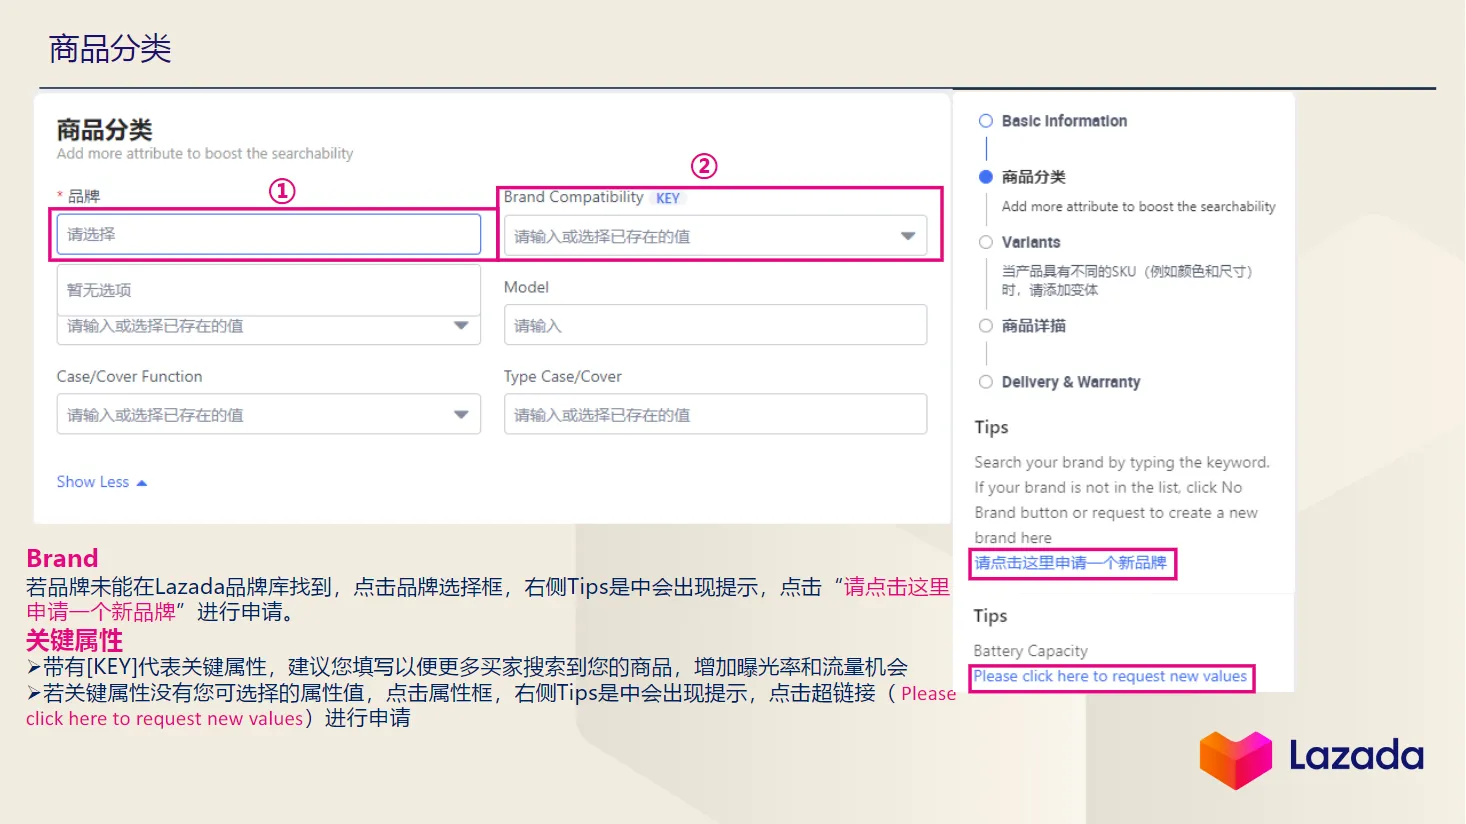Open the Brand Compatibility dropdown
1466x824 pixels.
coord(907,235)
